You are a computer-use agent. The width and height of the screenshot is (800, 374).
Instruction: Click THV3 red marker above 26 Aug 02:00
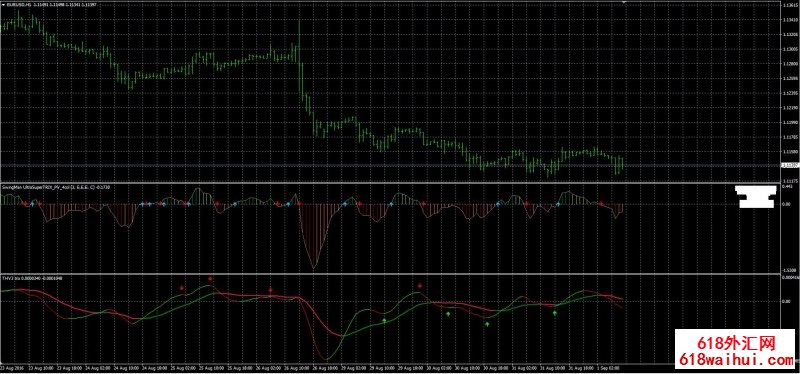(270, 290)
